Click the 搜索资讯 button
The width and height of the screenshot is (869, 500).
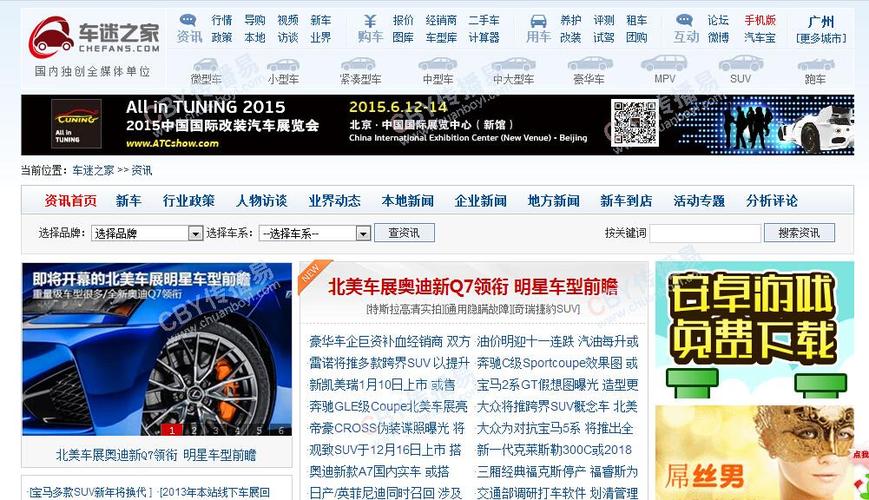(799, 233)
